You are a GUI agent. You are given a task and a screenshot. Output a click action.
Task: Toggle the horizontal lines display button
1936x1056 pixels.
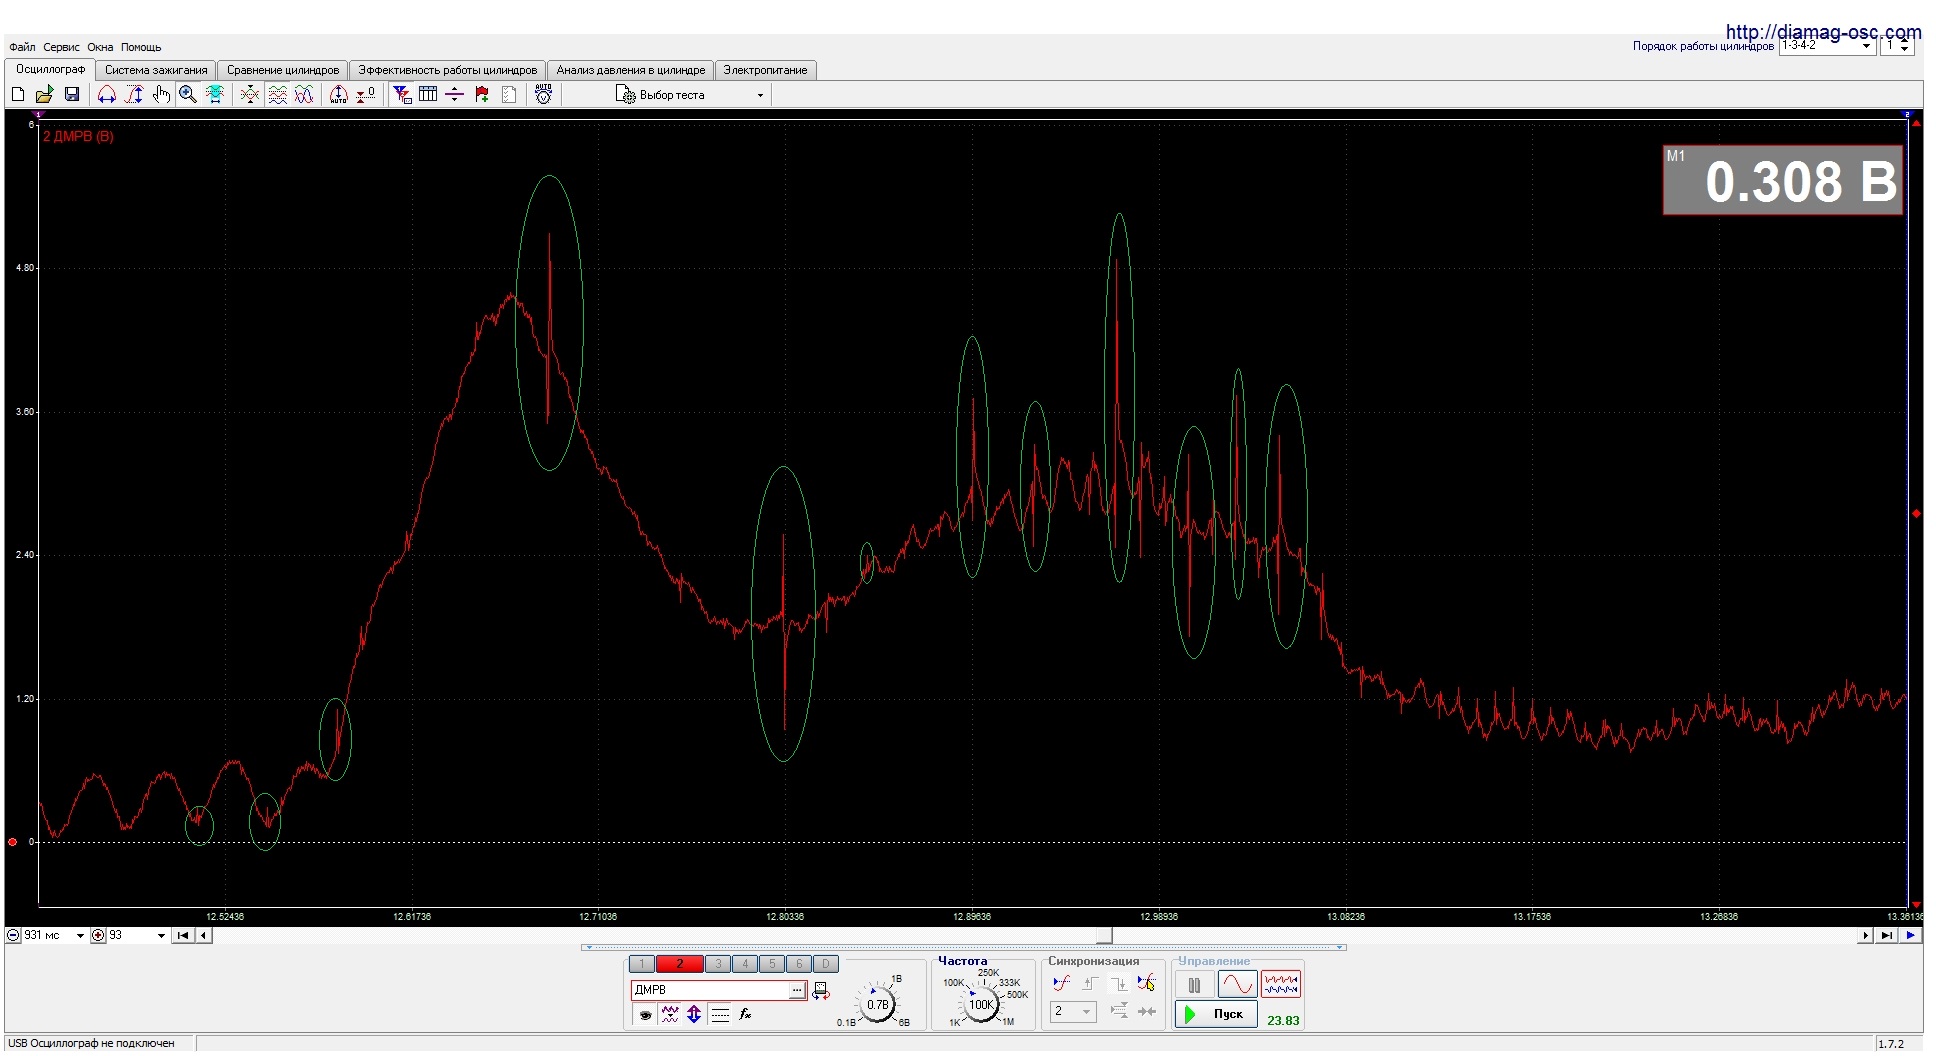[x=720, y=1014]
